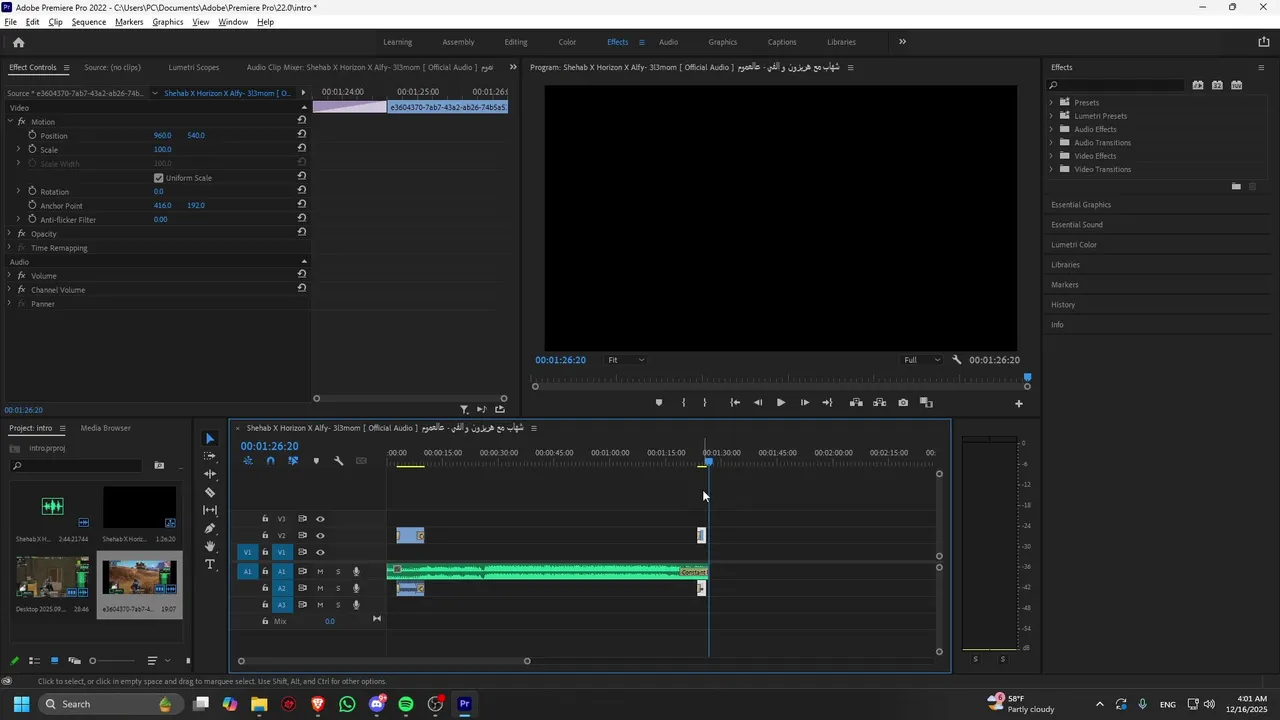1280x720 pixels.
Task: Toggle Position animation stopwatch
Action: pos(32,135)
